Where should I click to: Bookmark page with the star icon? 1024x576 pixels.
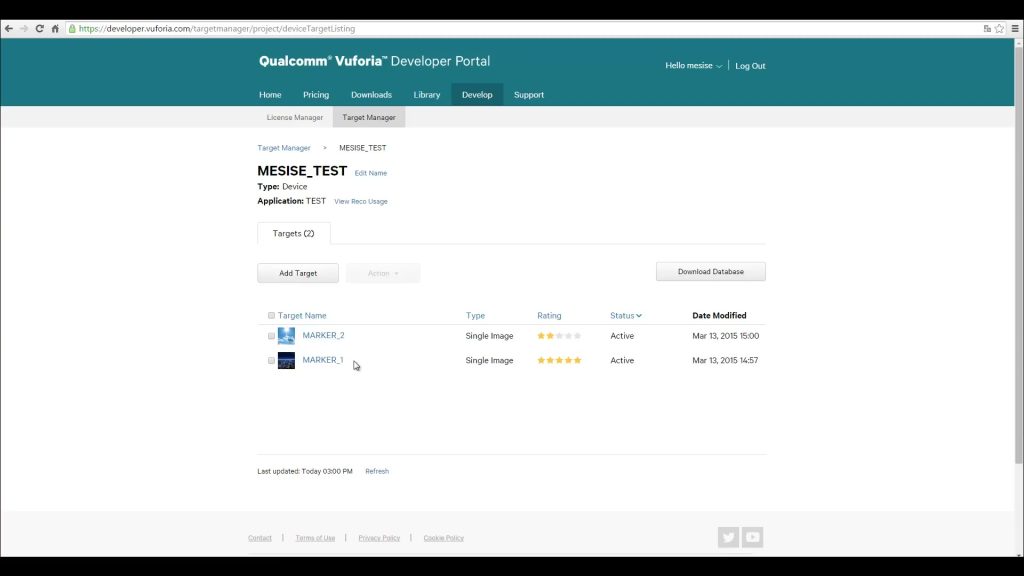999,29
